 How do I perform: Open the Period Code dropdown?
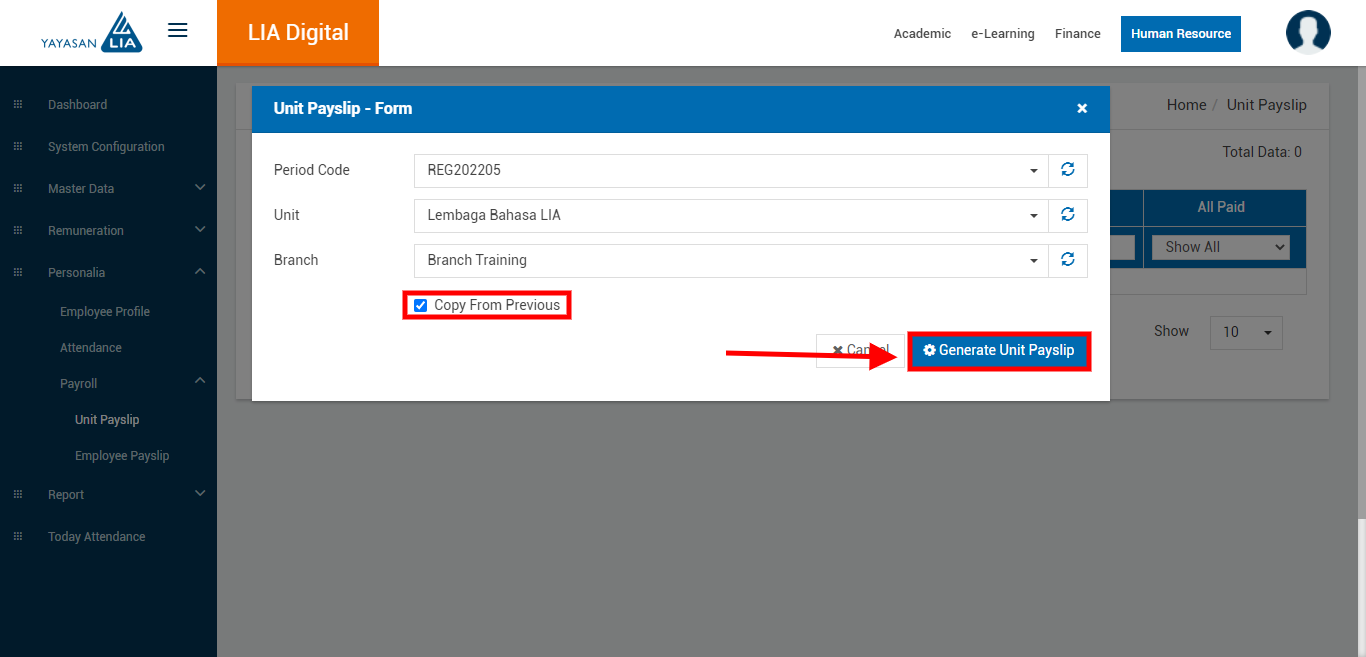coord(730,170)
